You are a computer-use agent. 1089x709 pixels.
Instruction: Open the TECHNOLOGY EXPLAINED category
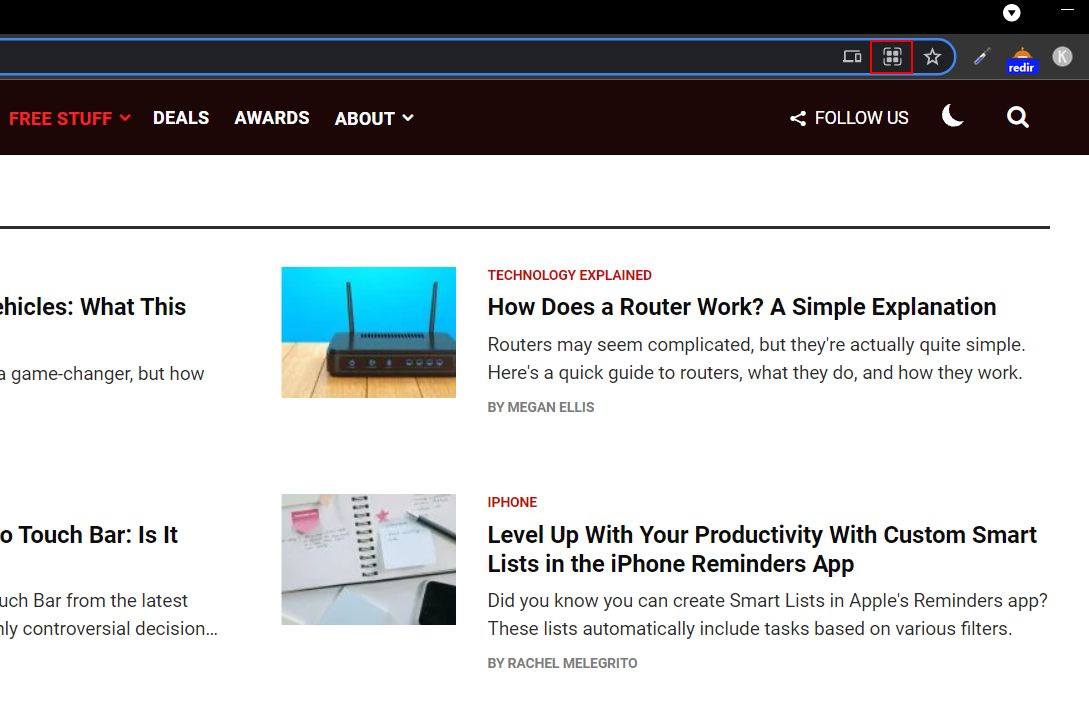(x=570, y=275)
